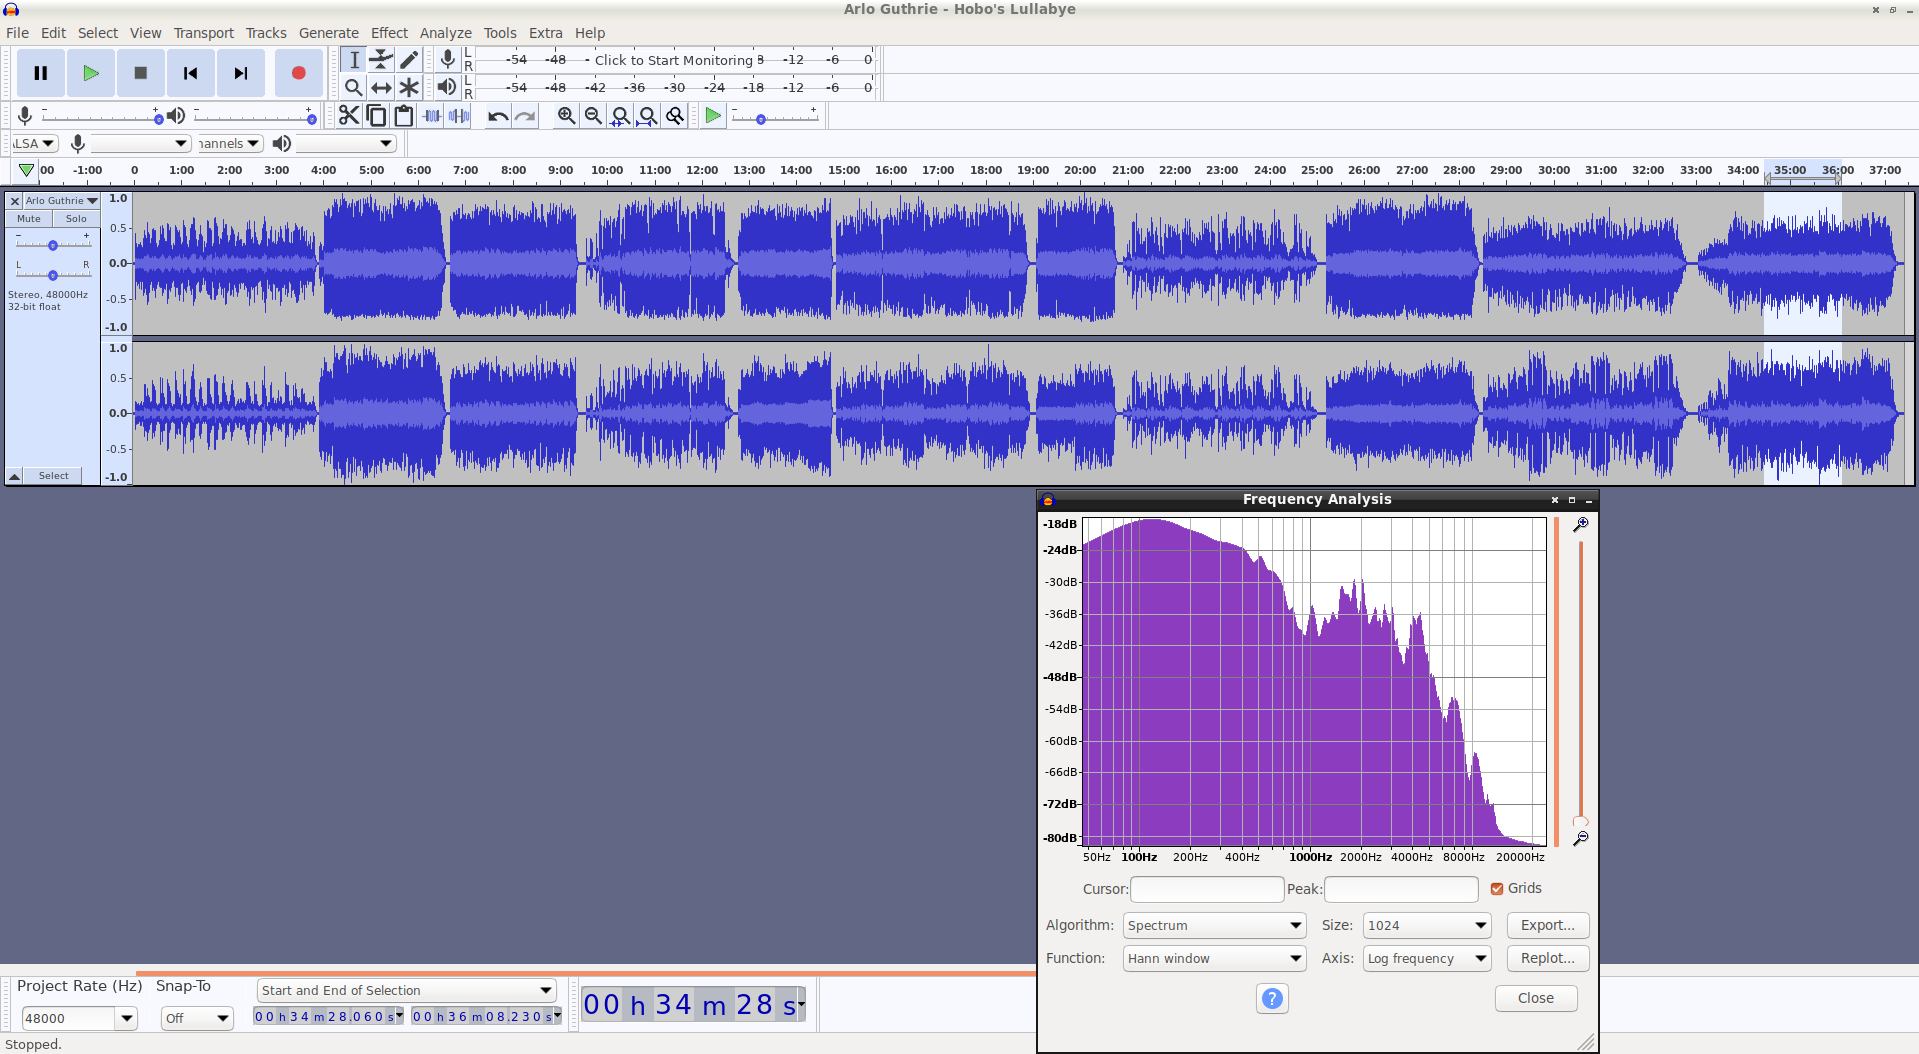Select the Multi-tool asterisk icon
Viewport: 1919px width, 1054px height.
tap(409, 88)
